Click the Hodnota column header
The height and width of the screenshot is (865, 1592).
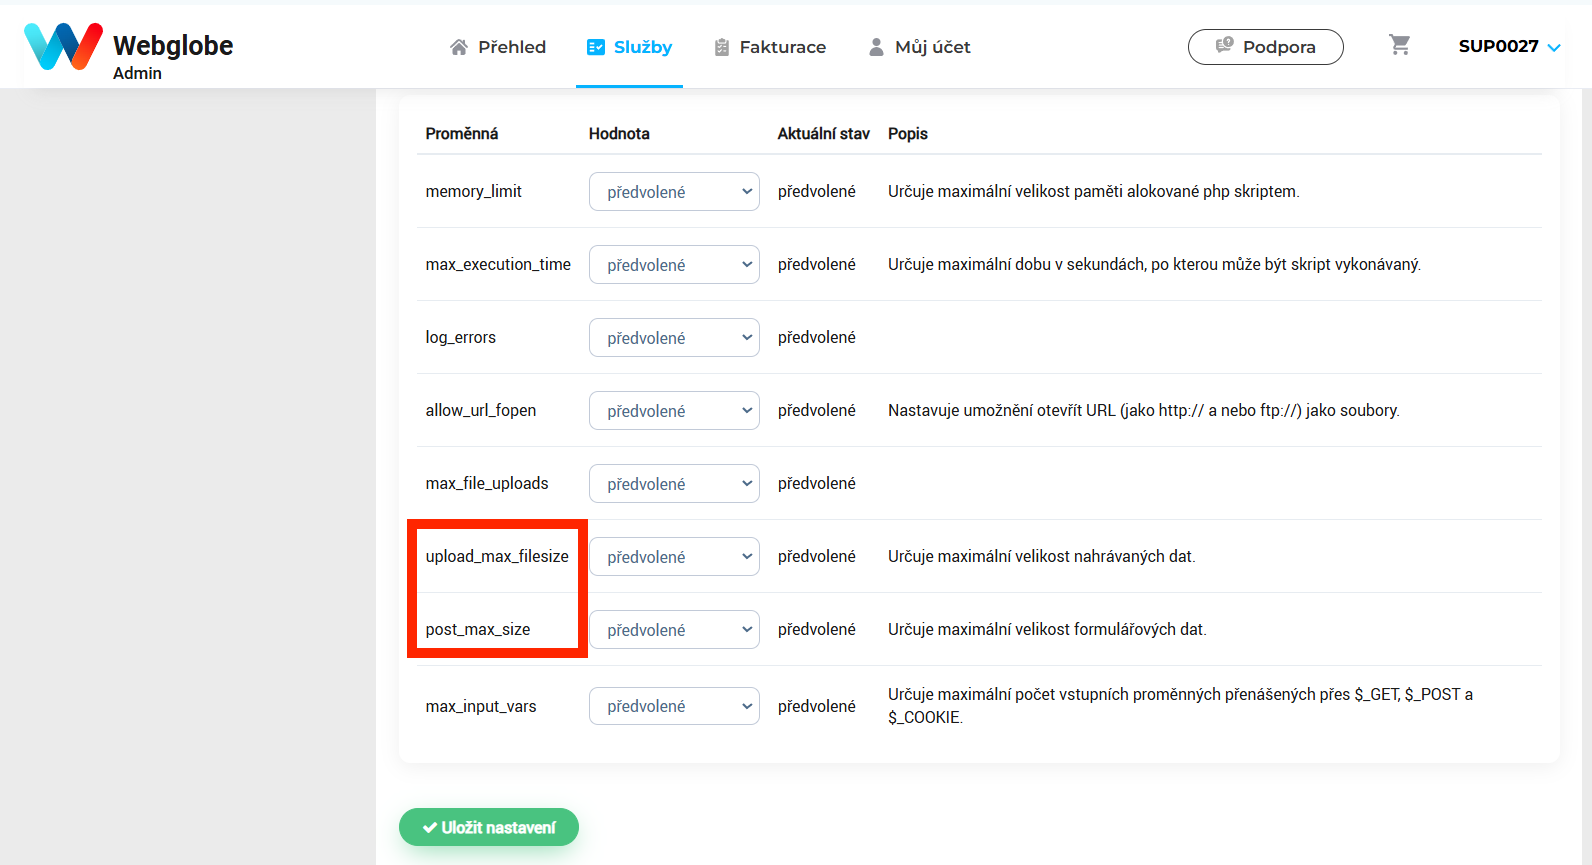[x=619, y=134]
